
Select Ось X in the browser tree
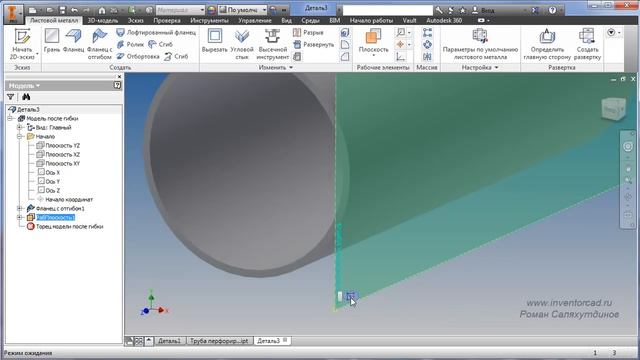click(49, 172)
